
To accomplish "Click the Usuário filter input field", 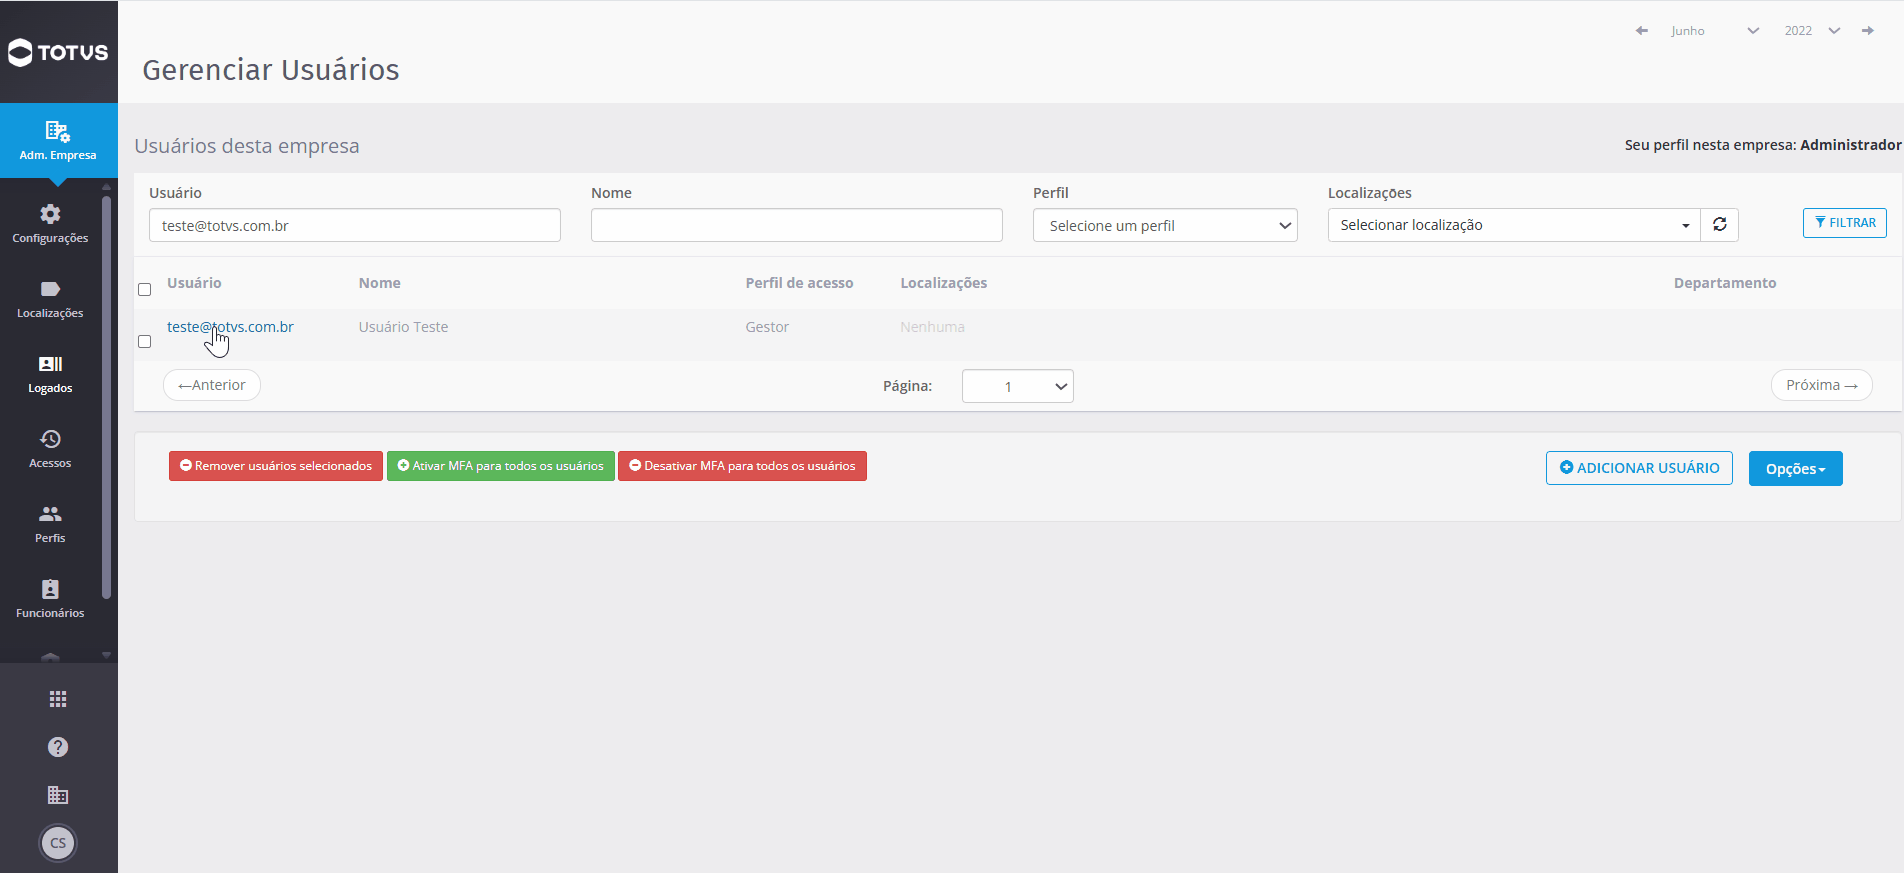I will pos(355,225).
